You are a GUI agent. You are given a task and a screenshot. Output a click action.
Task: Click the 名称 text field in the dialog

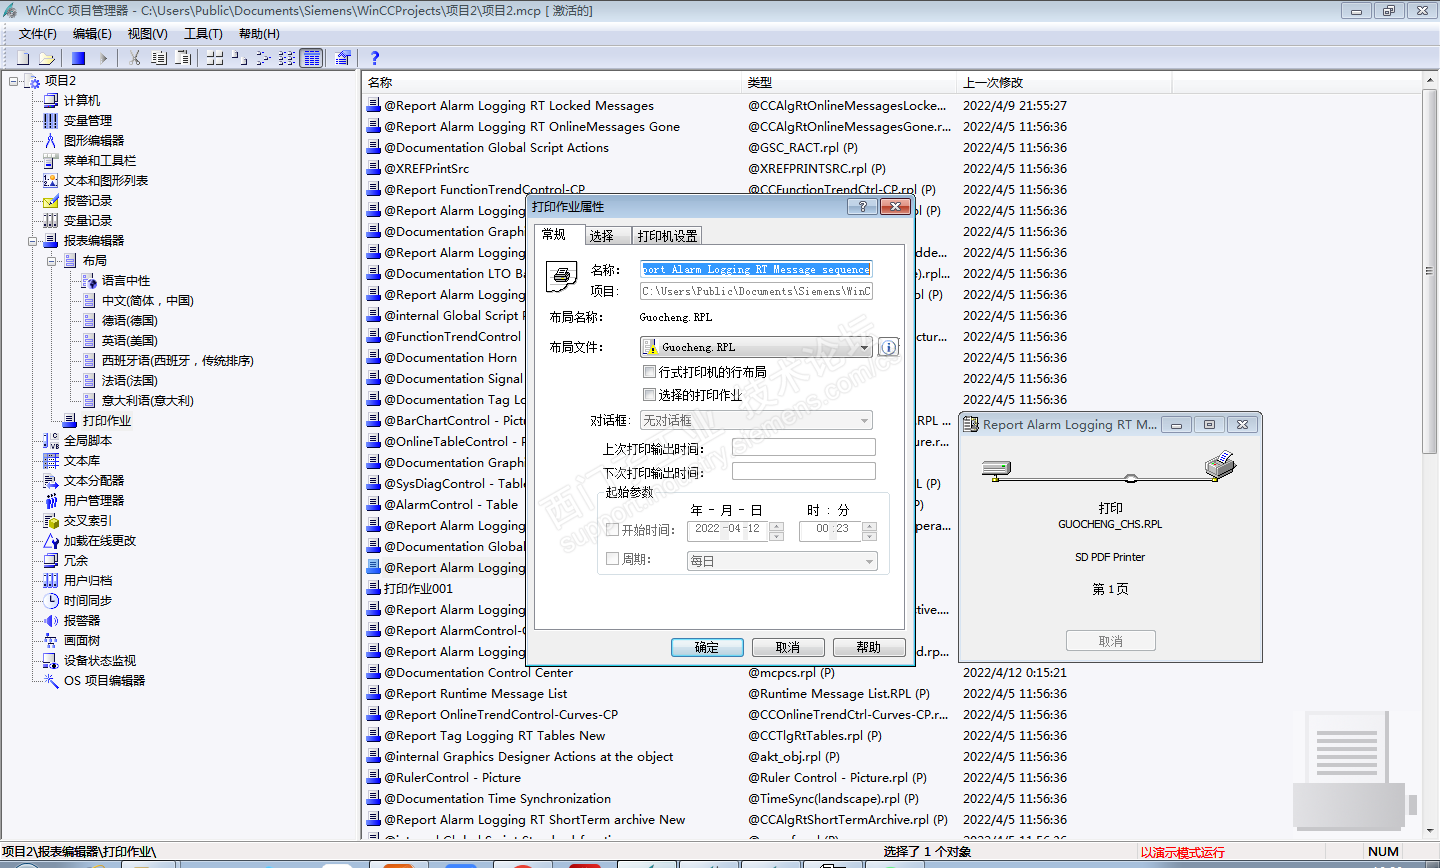(x=756, y=269)
